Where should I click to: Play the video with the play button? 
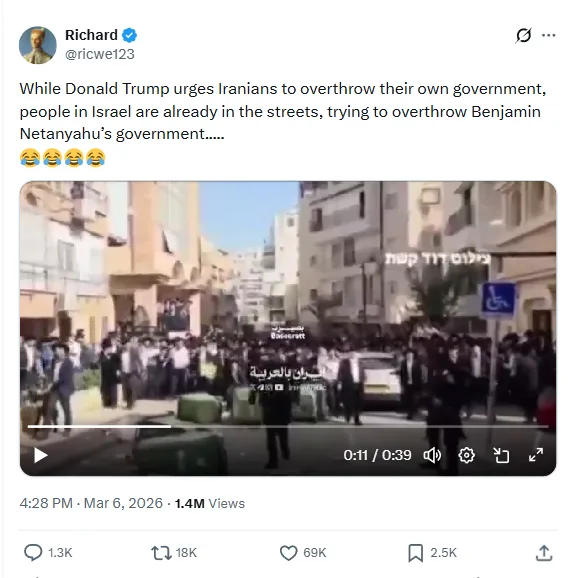pyautogui.click(x=41, y=455)
